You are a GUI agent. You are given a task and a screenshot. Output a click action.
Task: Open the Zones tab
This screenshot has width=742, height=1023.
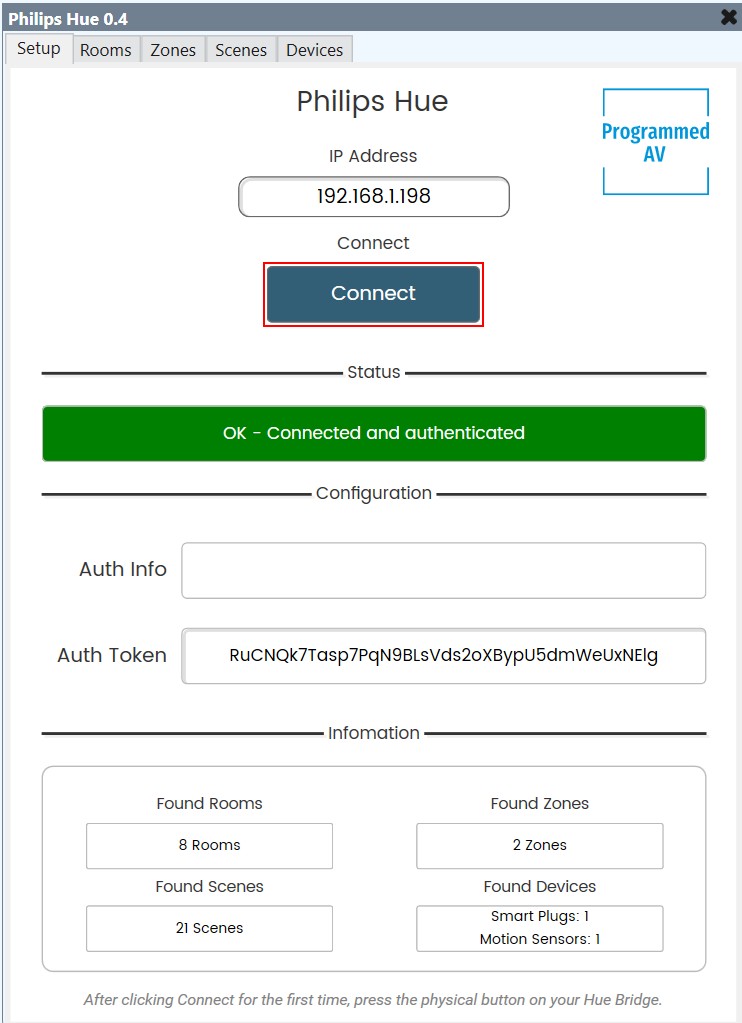pos(173,50)
